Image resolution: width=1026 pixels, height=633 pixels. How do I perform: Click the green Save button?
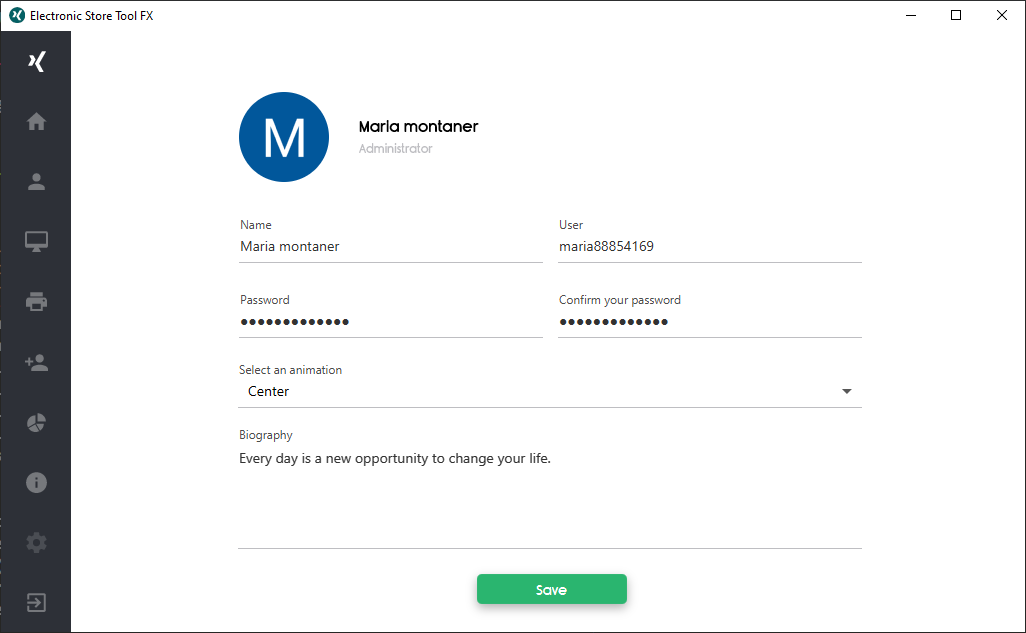552,589
